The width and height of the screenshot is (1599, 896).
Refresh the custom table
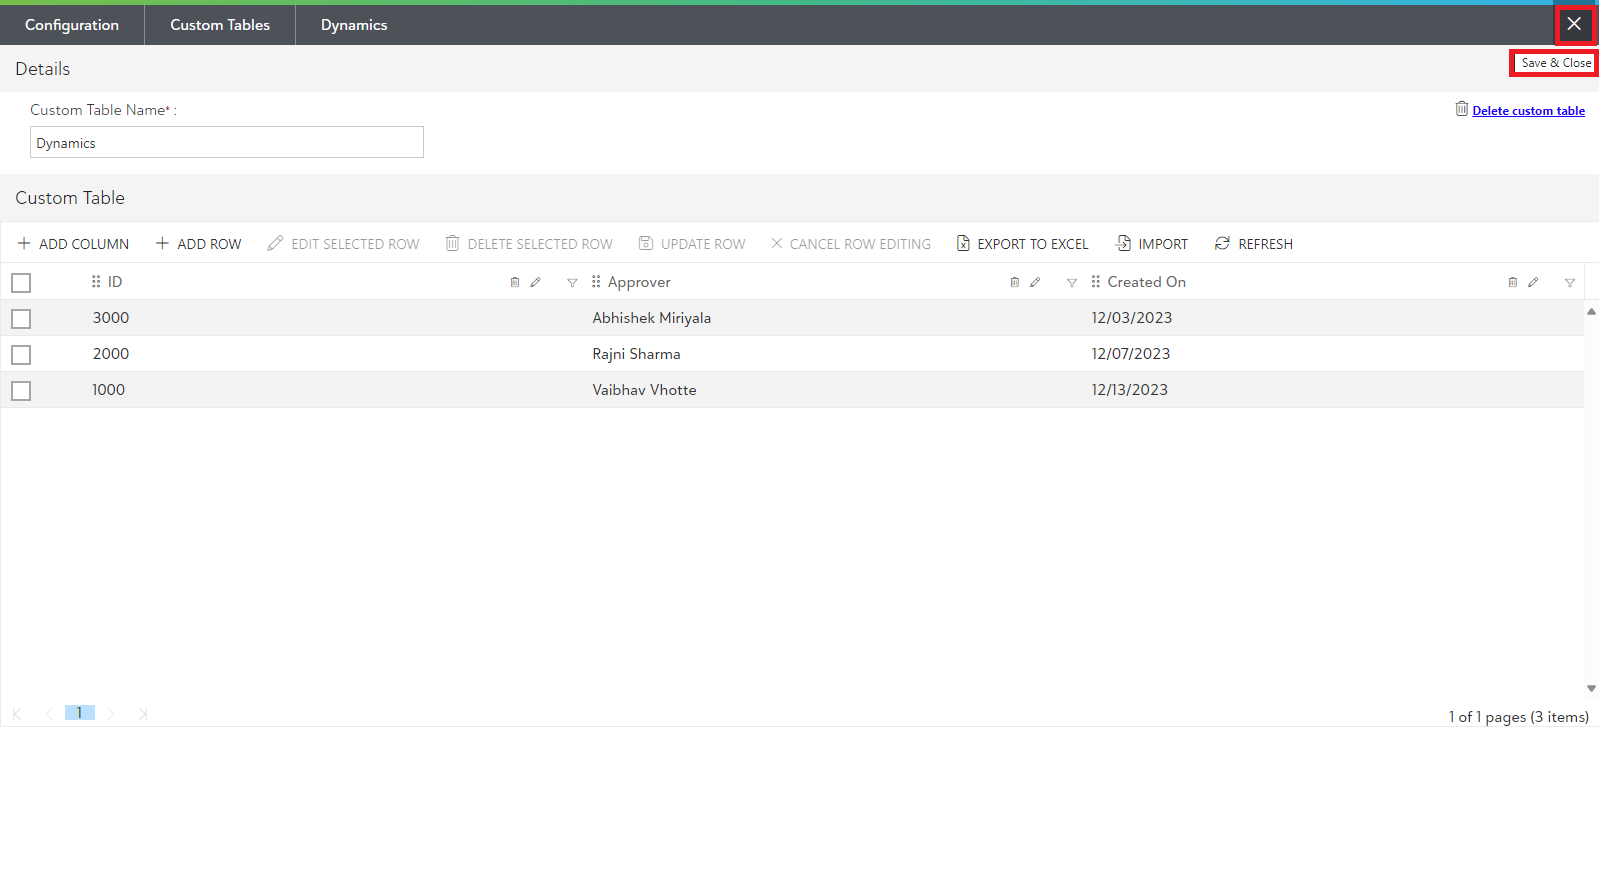[x=1254, y=244]
